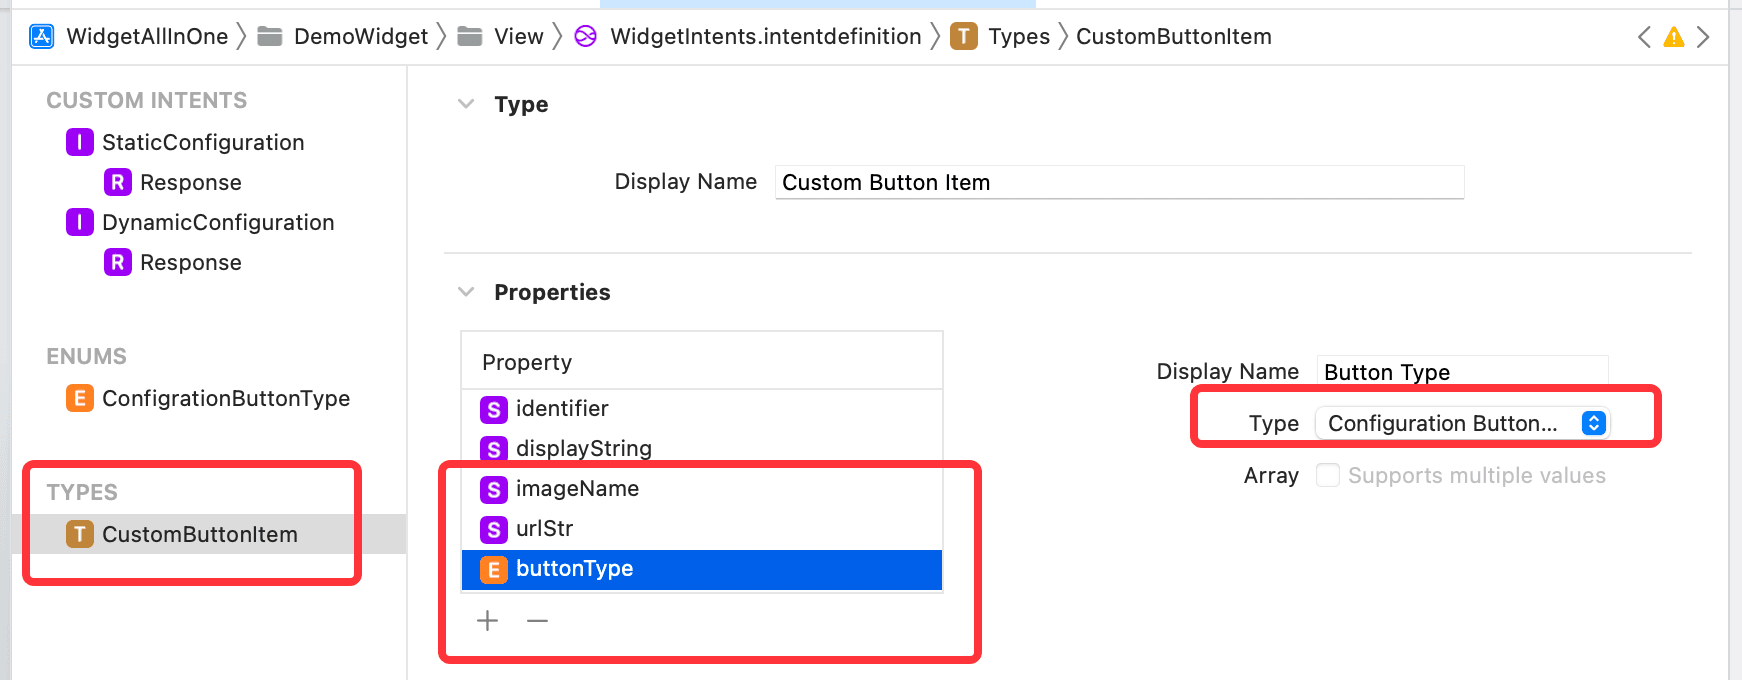Select StaticConfiguration intent in sidebar
This screenshot has width=1742, height=680.
pyautogui.click(x=185, y=142)
